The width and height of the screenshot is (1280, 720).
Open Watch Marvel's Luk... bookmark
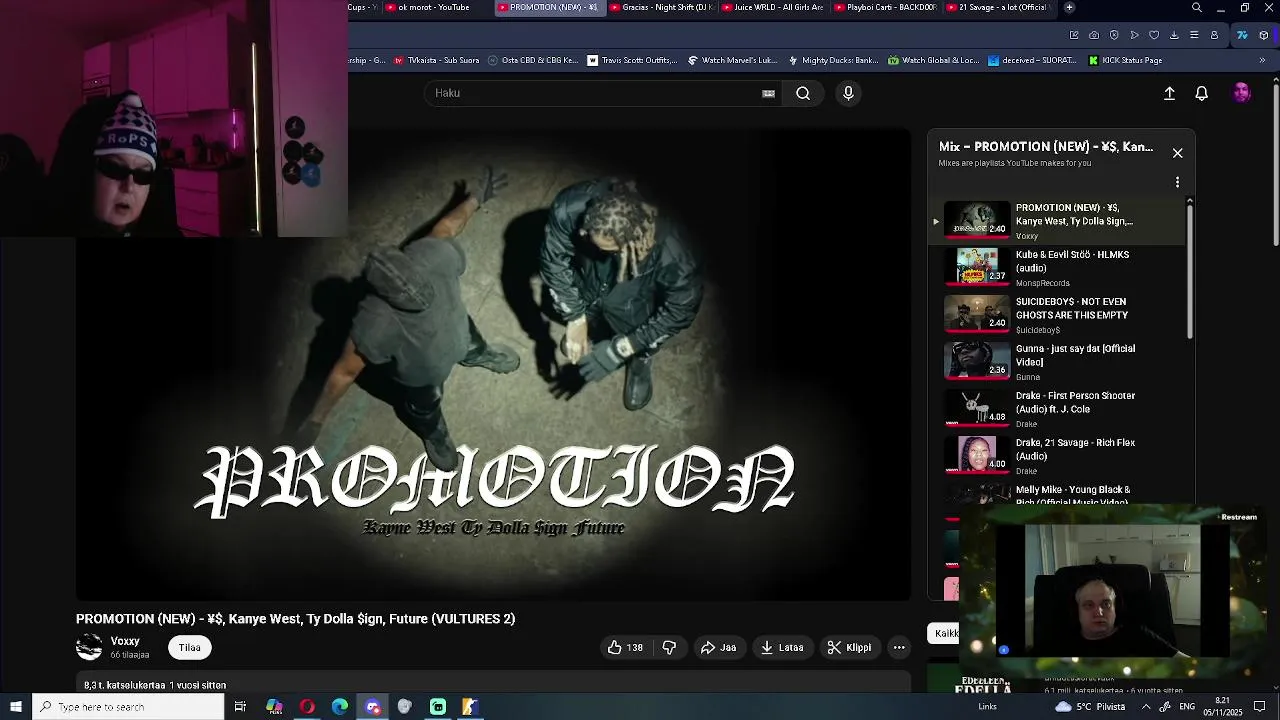click(x=733, y=60)
